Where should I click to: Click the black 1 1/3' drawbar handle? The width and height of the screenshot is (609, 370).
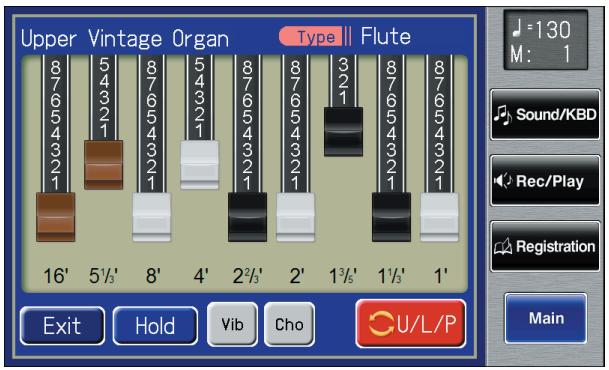[392, 217]
